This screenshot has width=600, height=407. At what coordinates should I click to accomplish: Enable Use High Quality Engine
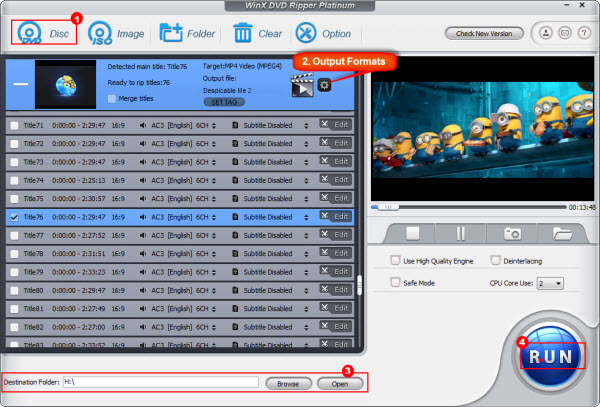pyautogui.click(x=395, y=260)
